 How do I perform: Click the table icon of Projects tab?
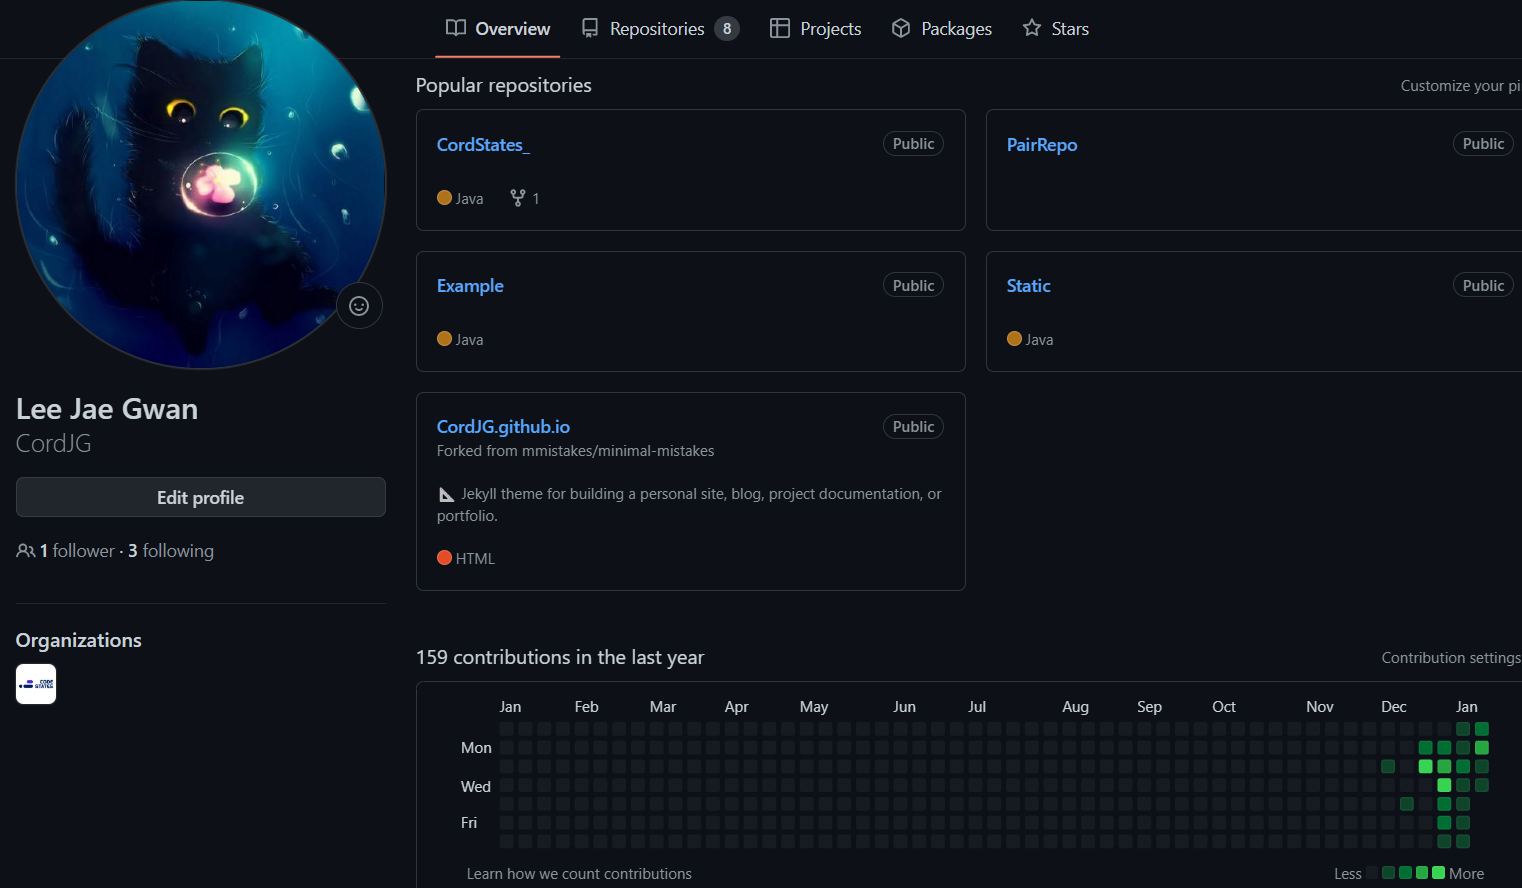point(780,28)
